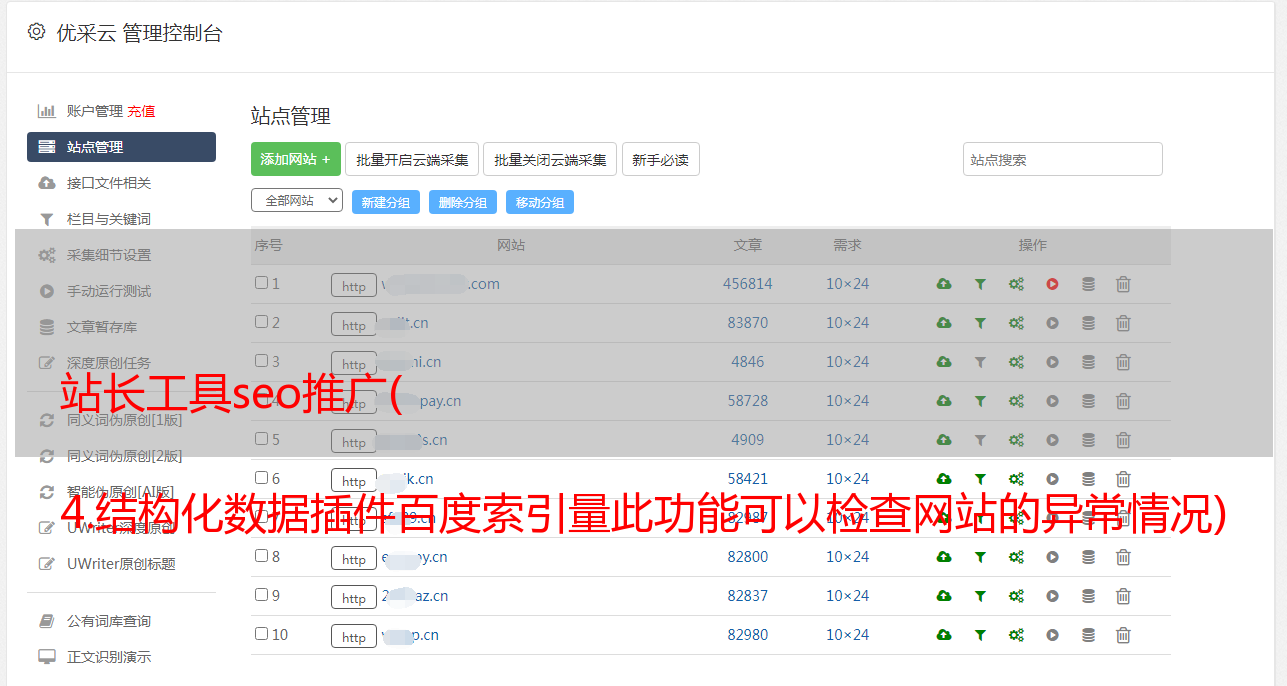Screen dimensions: 1287x686
Task: Click cloud upload icon in row 10
Action: coord(944,635)
